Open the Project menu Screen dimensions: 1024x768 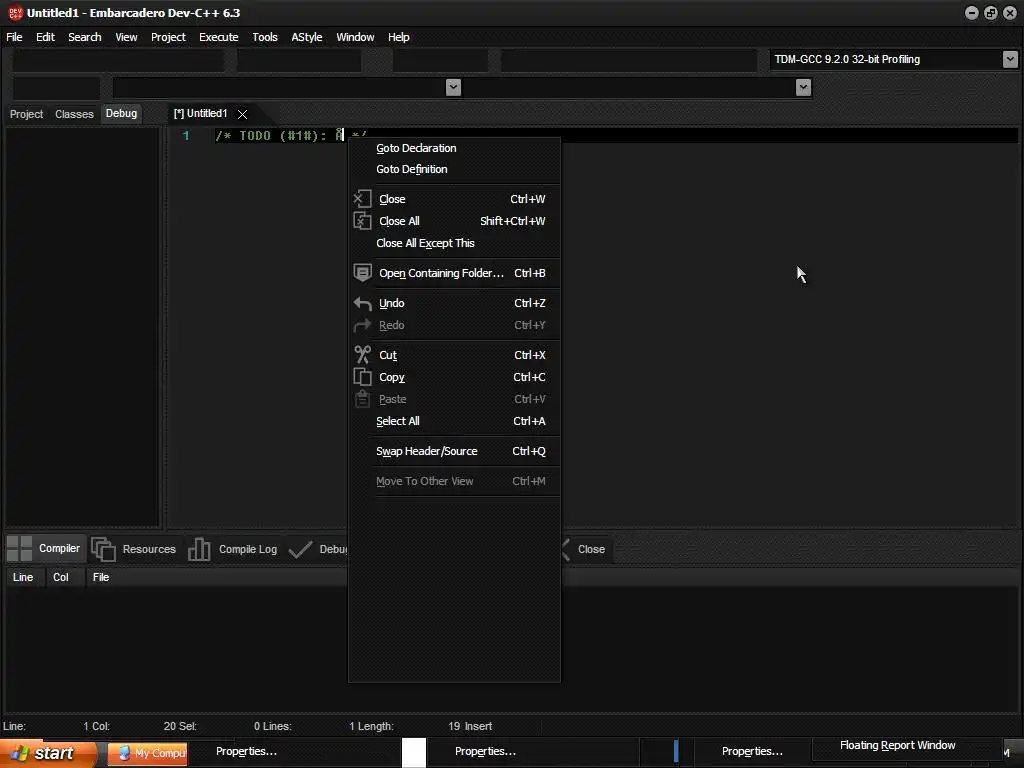(x=168, y=37)
